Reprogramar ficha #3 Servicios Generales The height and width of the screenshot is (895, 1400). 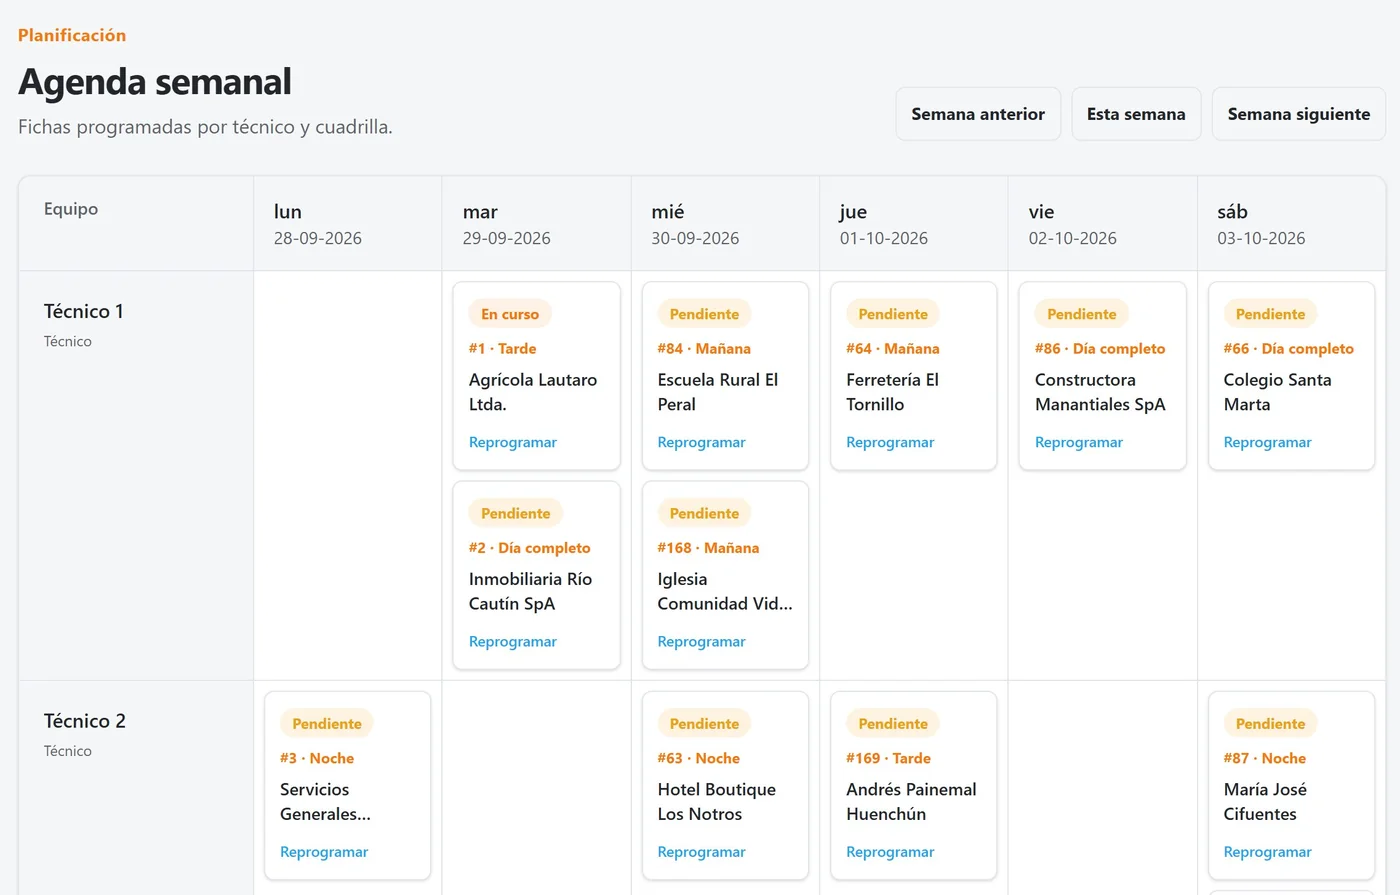click(324, 852)
